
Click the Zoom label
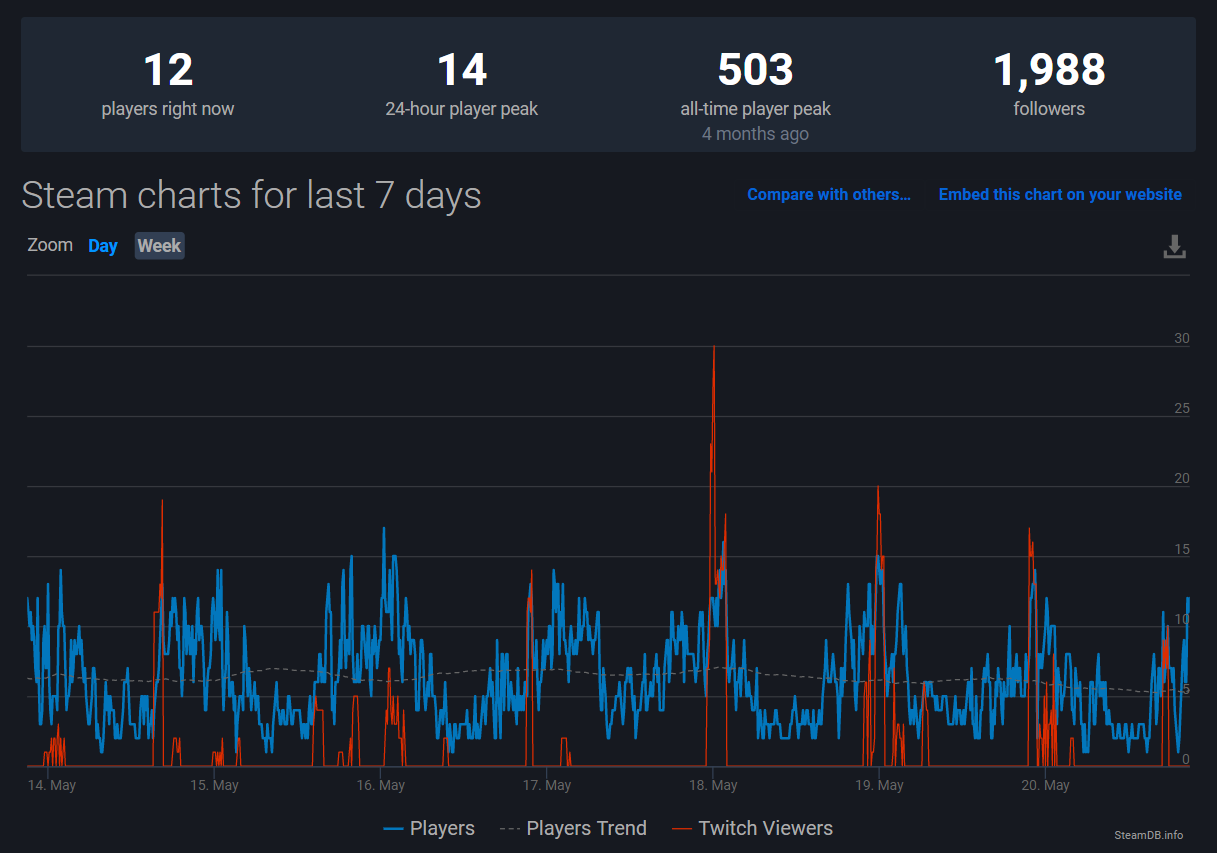pyautogui.click(x=50, y=245)
